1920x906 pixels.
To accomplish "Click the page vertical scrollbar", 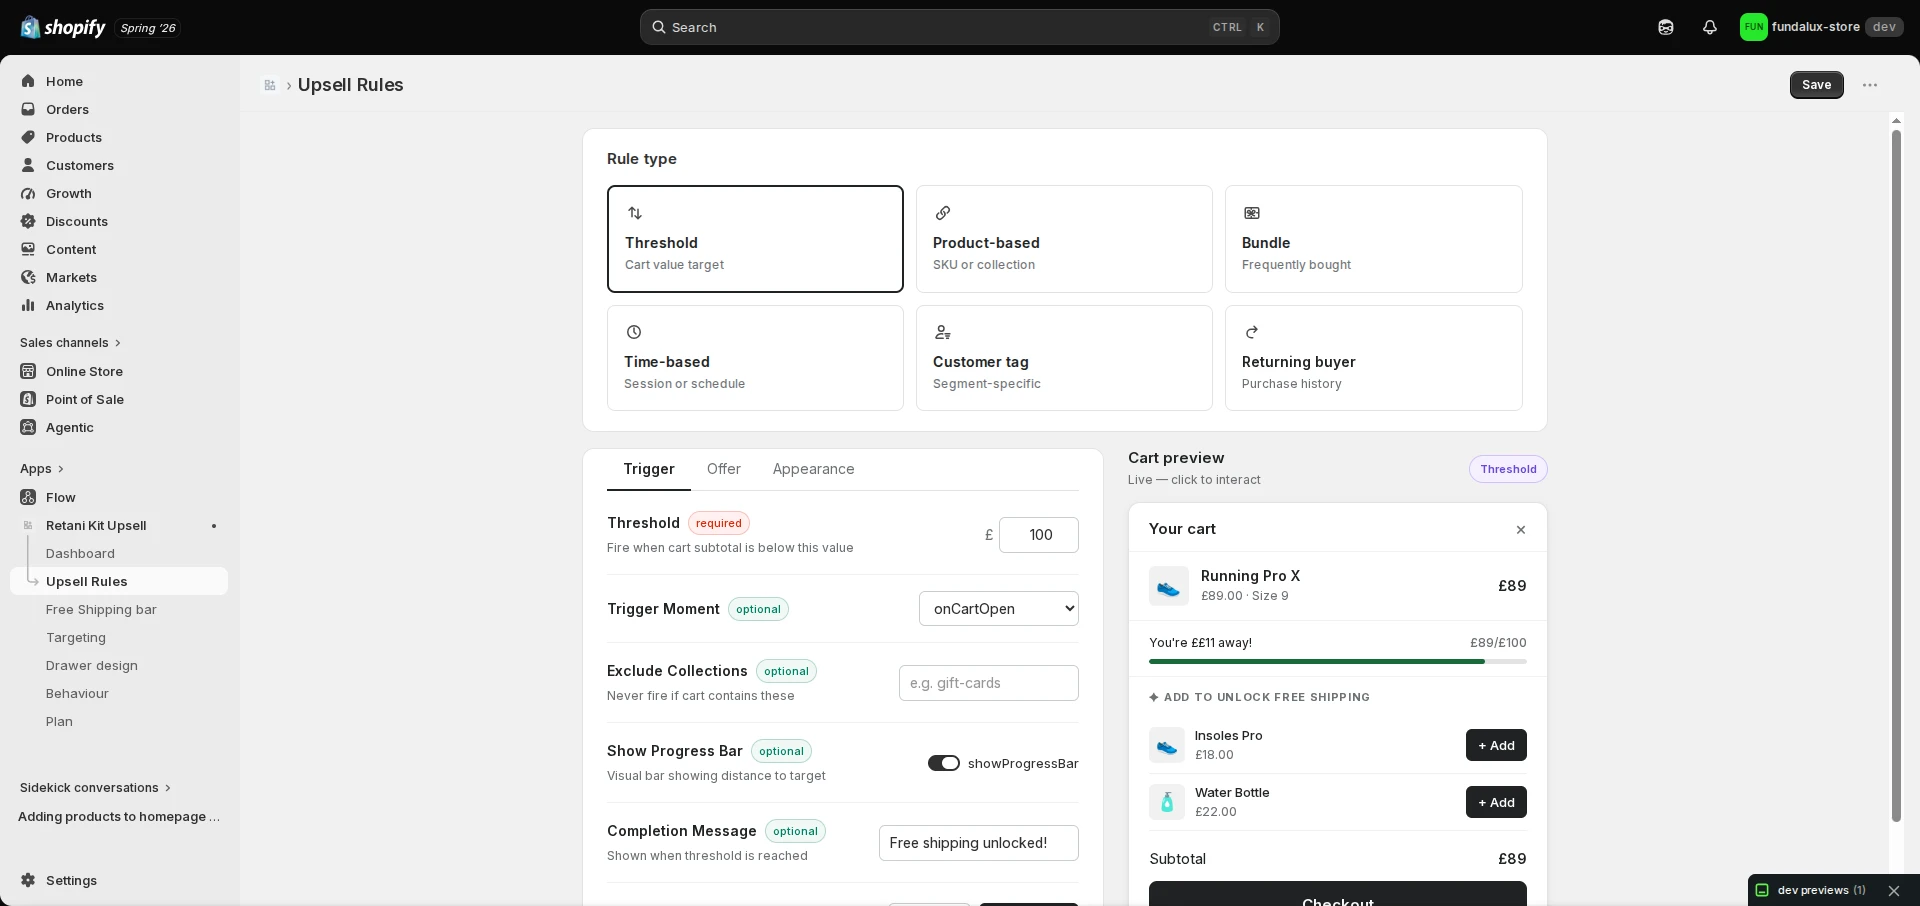I will 1895,475.
